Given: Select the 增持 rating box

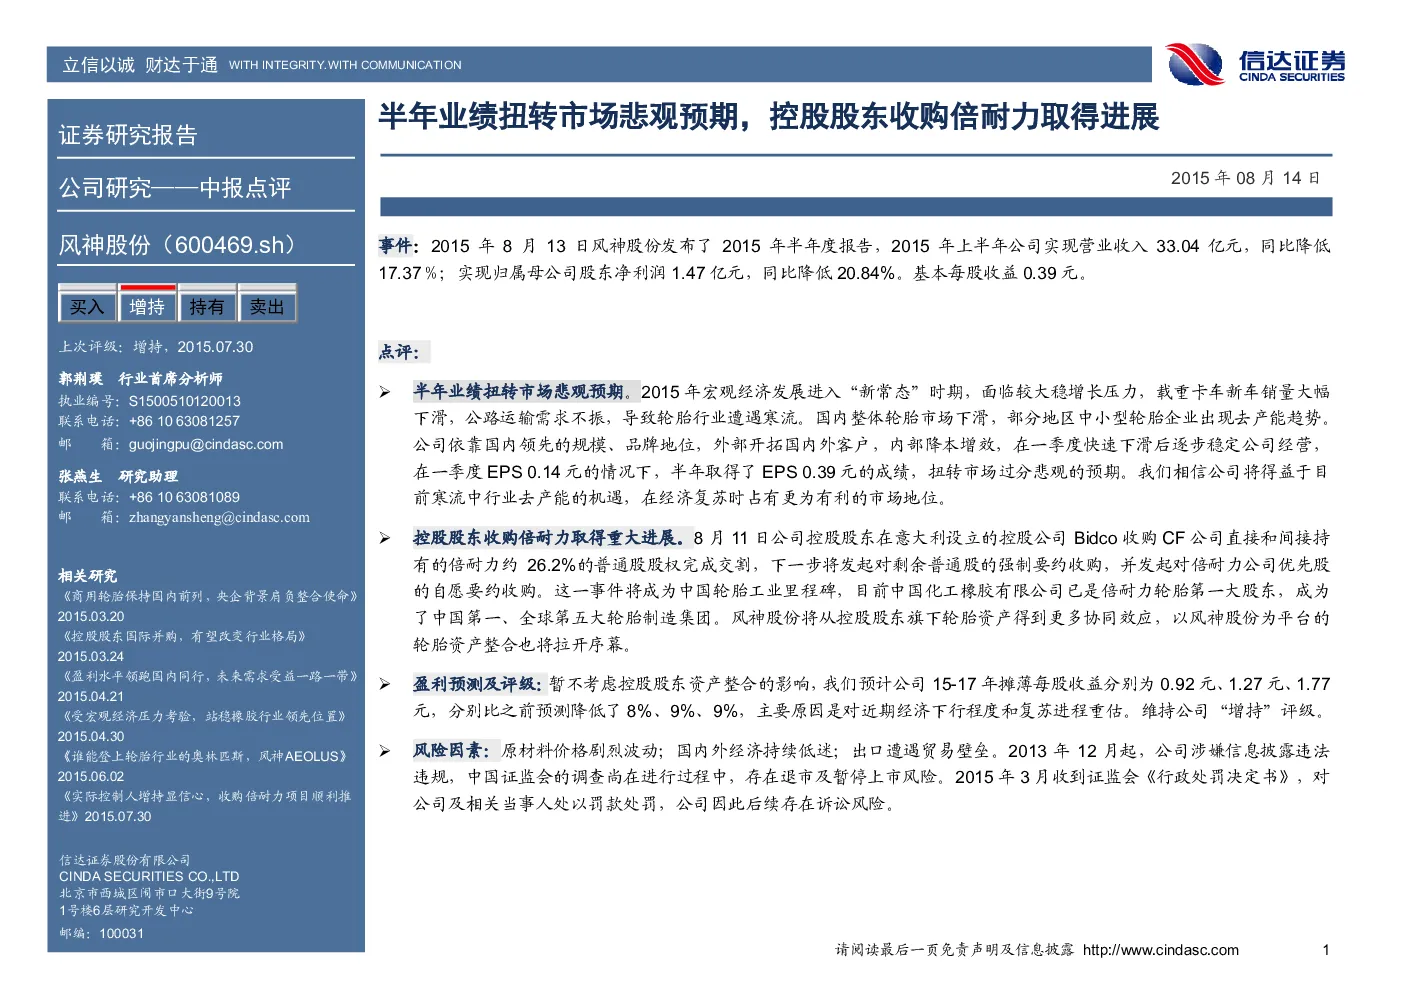Looking at the screenshot, I should click(147, 306).
